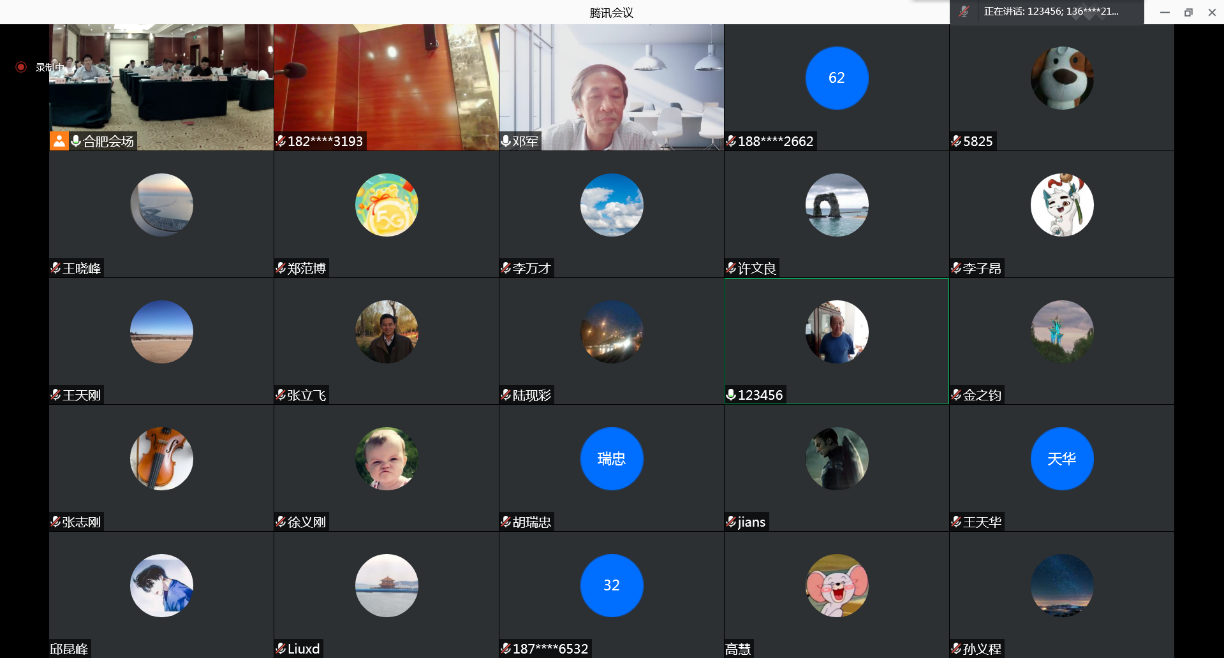Click the red recording indicator icon
1224x658 pixels.
point(21,67)
